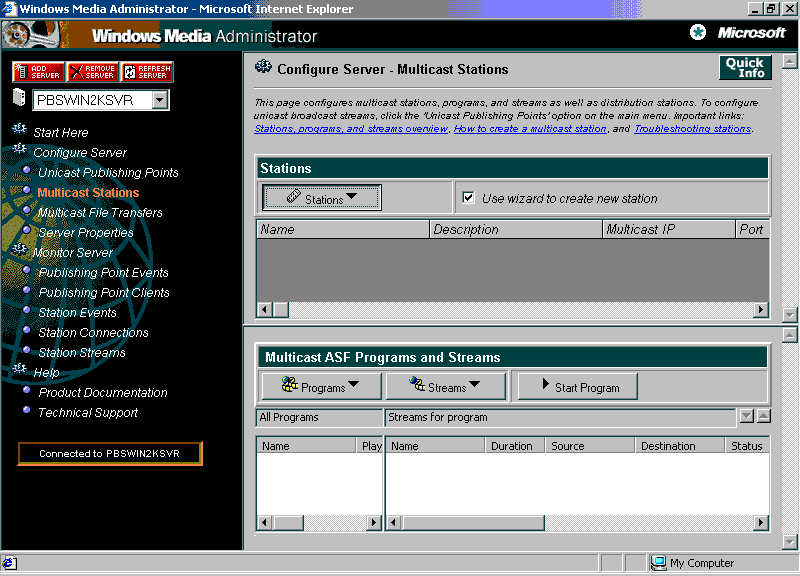
Task: Open How to create a multicast station link
Action: pyautogui.click(x=530, y=129)
